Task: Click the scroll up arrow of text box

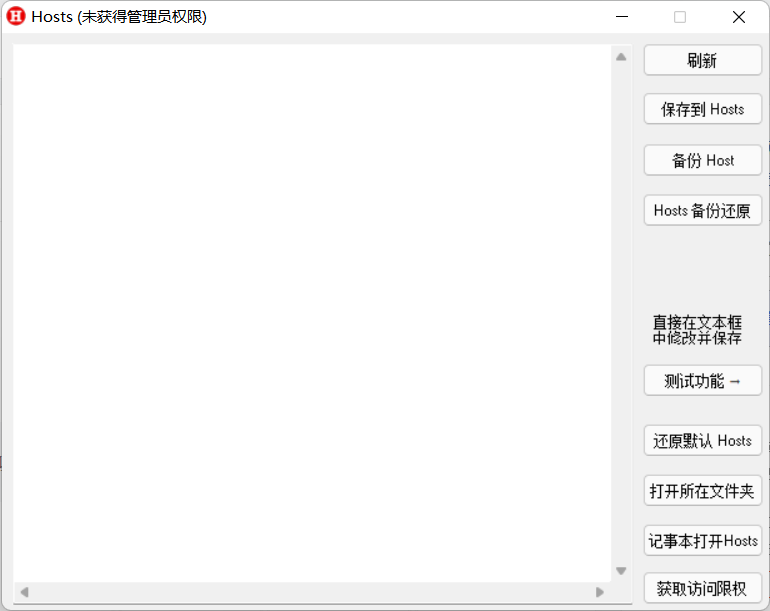Action: pos(621,57)
